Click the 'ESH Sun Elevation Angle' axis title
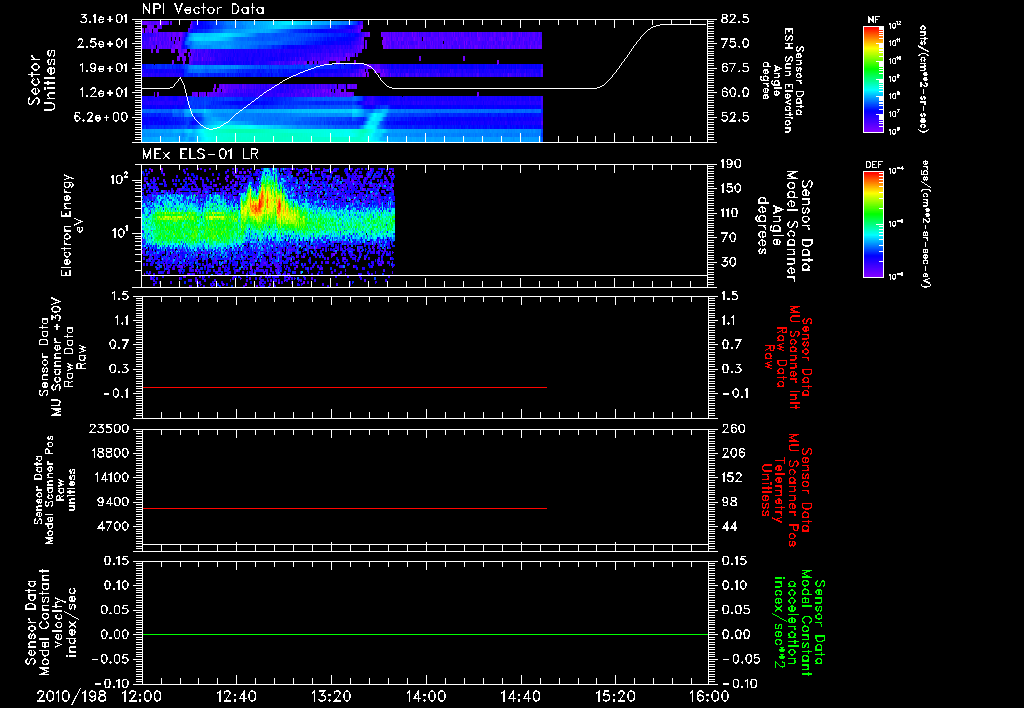This screenshot has width=1024, height=708. [x=783, y=80]
